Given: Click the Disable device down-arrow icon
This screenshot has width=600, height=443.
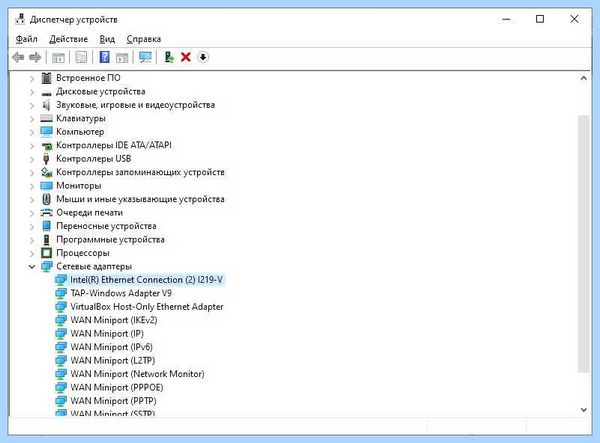Looking at the screenshot, I should coord(203,57).
